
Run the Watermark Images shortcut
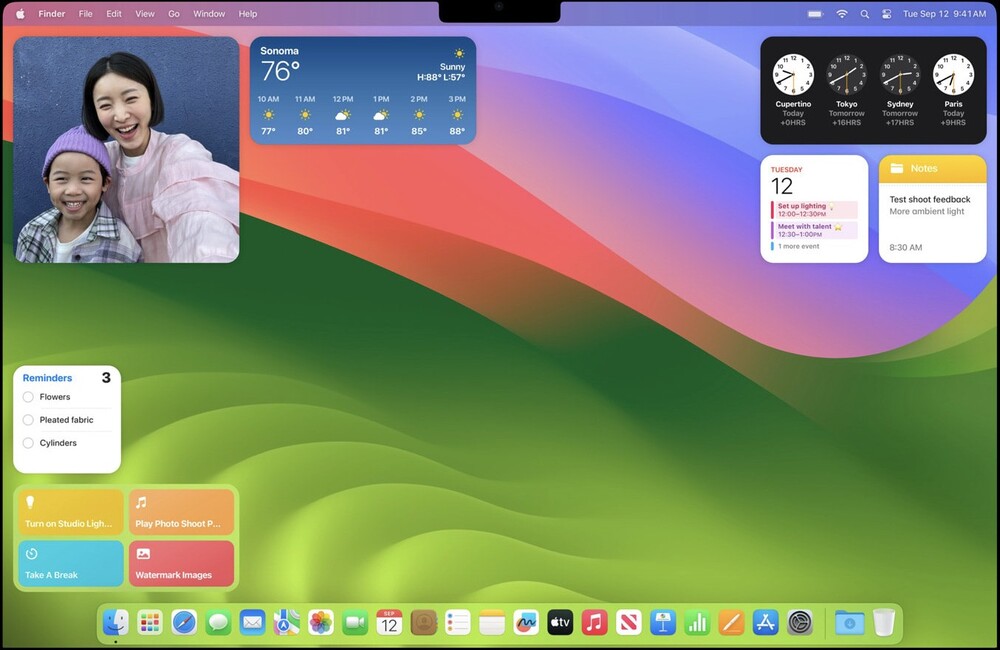click(x=182, y=563)
